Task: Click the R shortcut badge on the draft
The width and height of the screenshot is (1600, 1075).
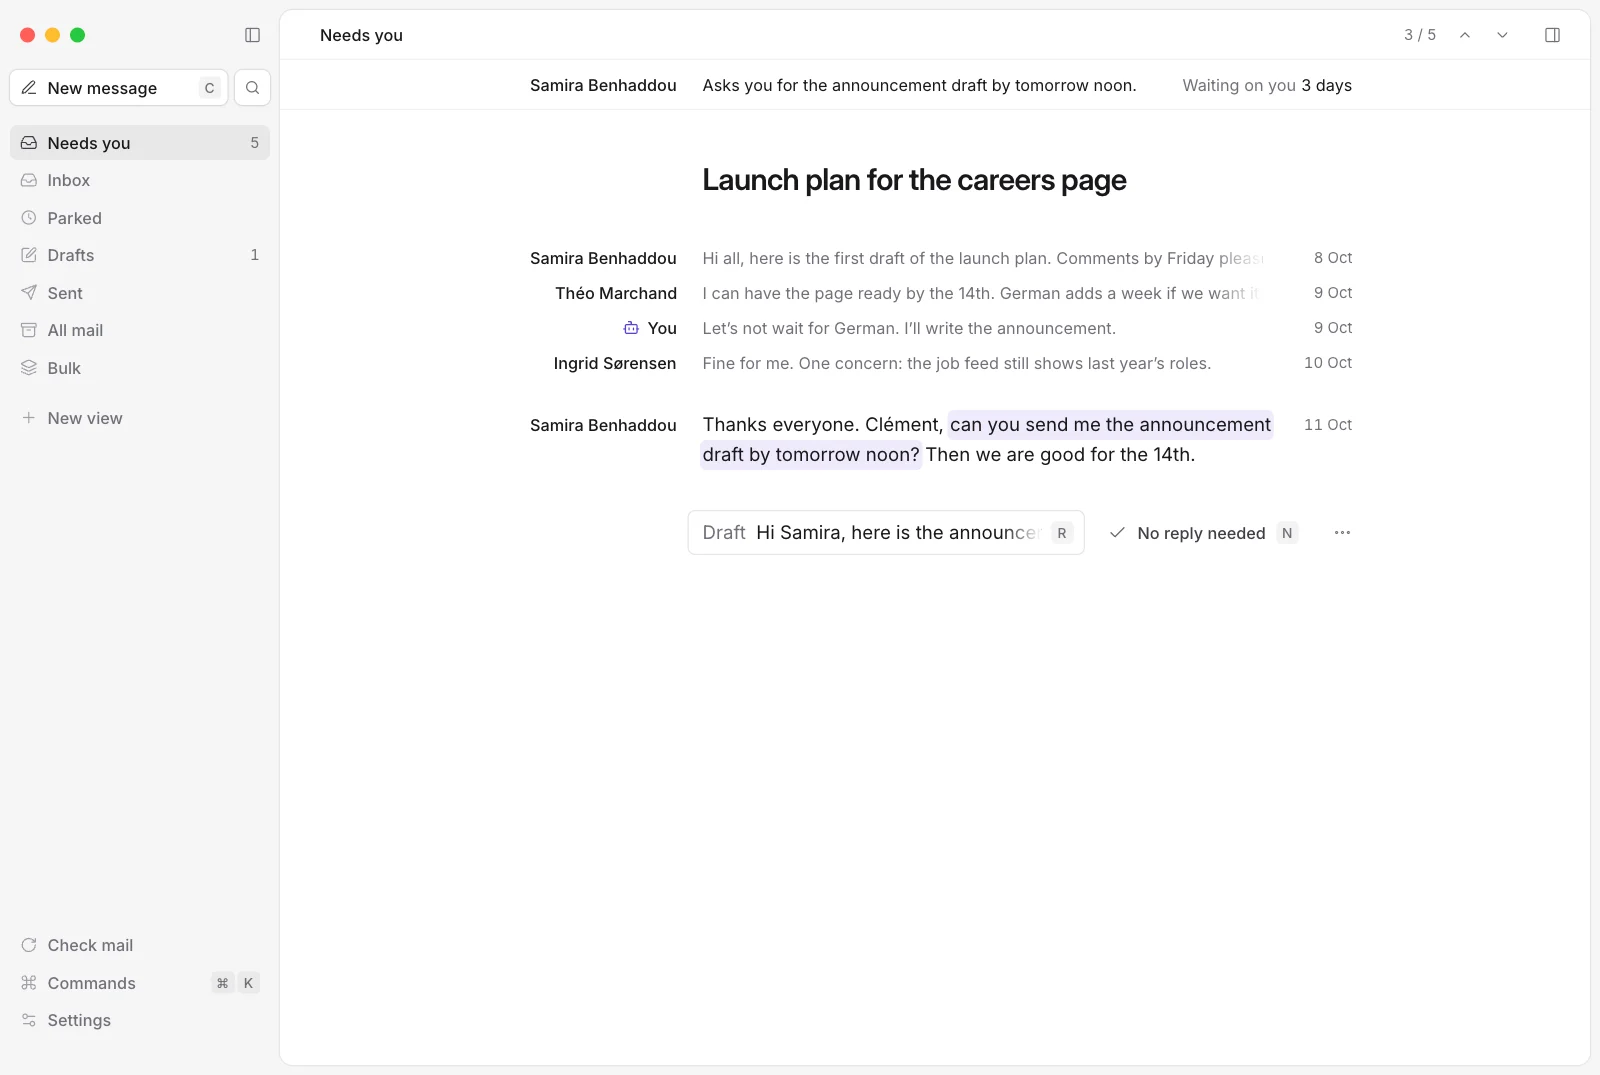Action: point(1062,533)
